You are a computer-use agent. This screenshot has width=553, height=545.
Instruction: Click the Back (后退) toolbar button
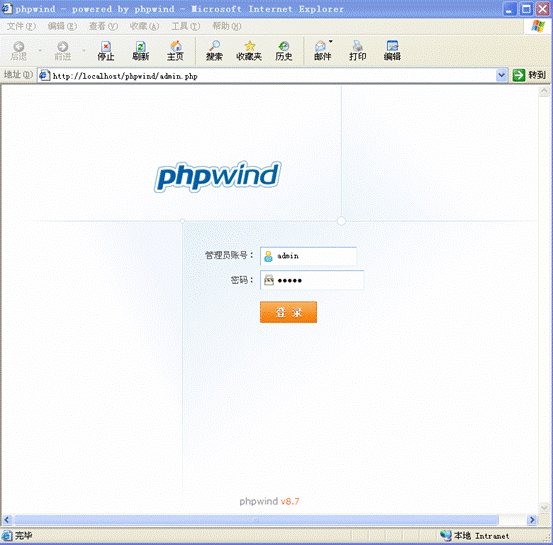tap(19, 51)
